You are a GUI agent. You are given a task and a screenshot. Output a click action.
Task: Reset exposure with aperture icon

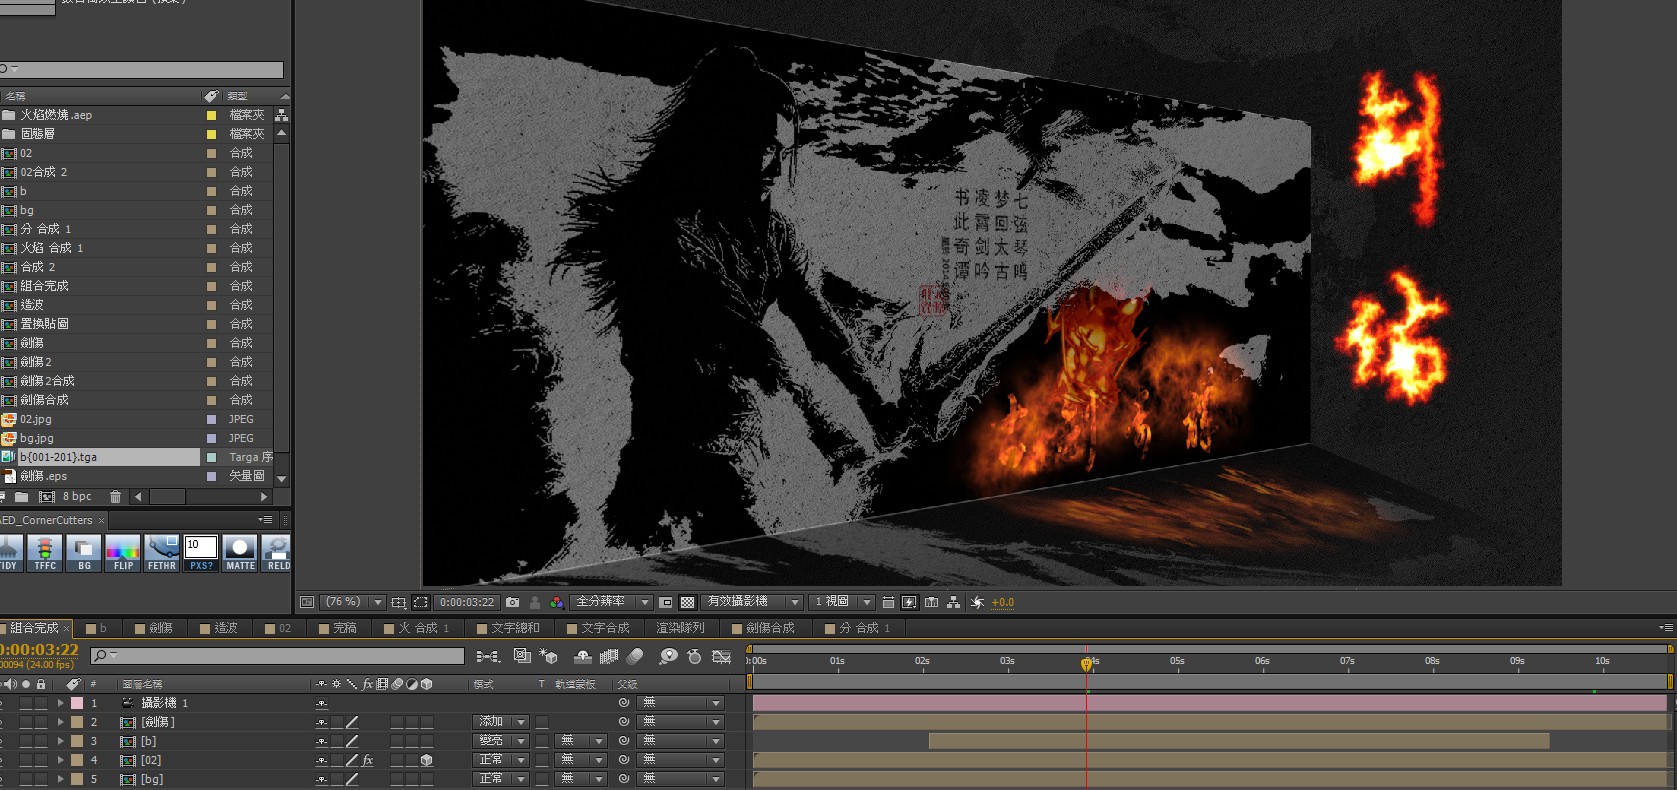(977, 602)
